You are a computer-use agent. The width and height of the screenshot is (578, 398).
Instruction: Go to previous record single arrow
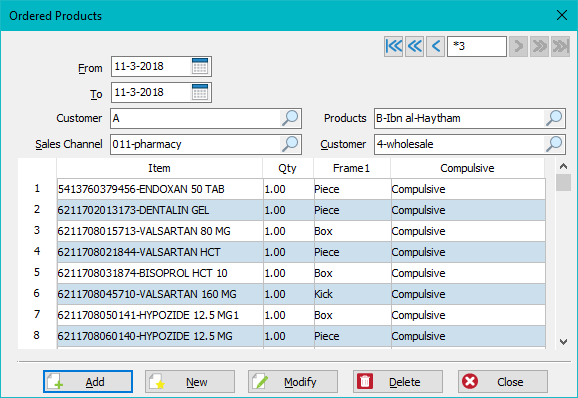coord(435,46)
